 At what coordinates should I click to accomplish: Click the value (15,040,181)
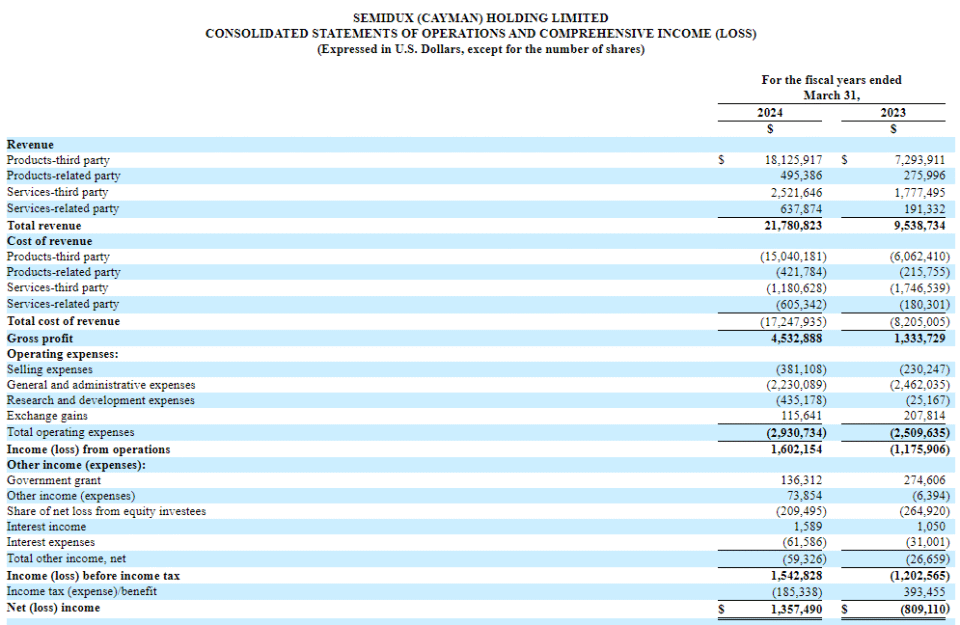coord(793,257)
